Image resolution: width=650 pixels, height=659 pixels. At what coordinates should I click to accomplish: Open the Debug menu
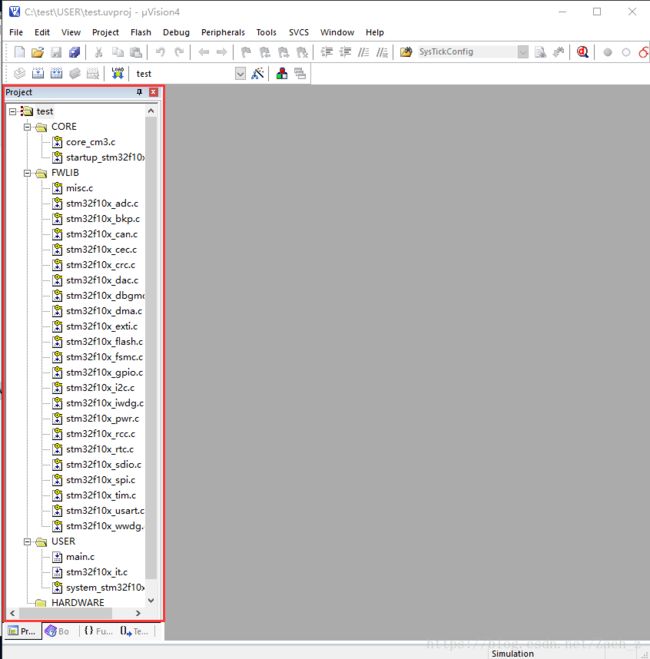(x=176, y=32)
